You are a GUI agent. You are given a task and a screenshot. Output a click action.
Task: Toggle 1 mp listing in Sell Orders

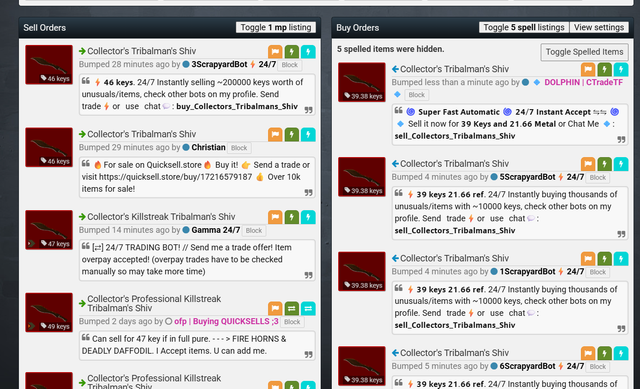point(276,27)
